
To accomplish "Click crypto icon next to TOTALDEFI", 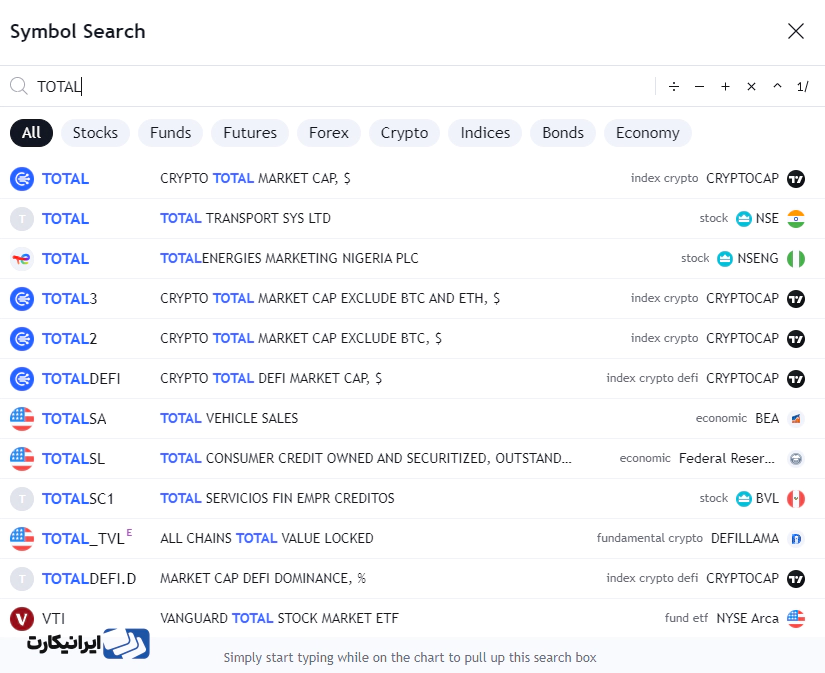I will (22, 379).
